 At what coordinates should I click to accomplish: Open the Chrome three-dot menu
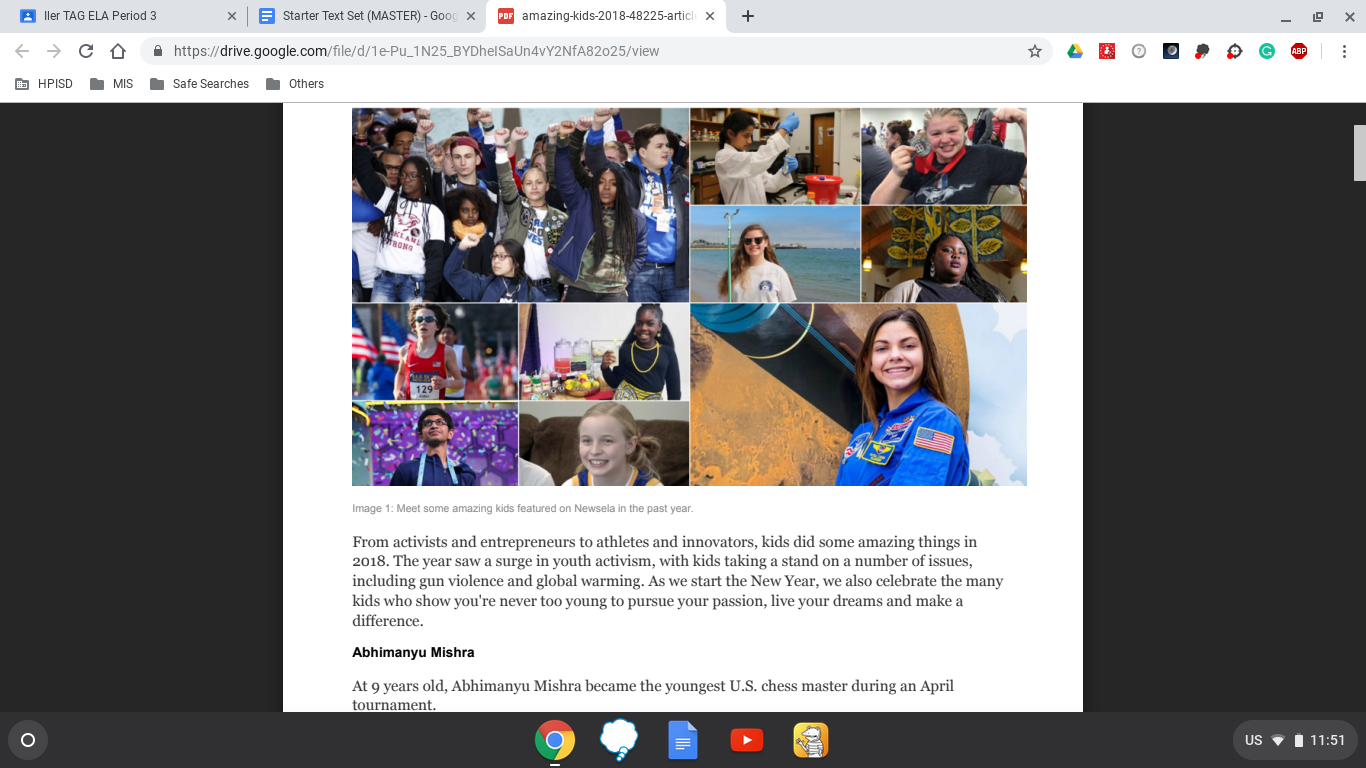(x=1339, y=51)
